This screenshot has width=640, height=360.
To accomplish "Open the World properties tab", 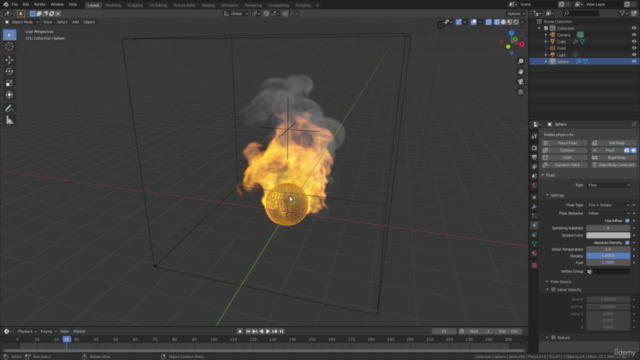I will (534, 185).
